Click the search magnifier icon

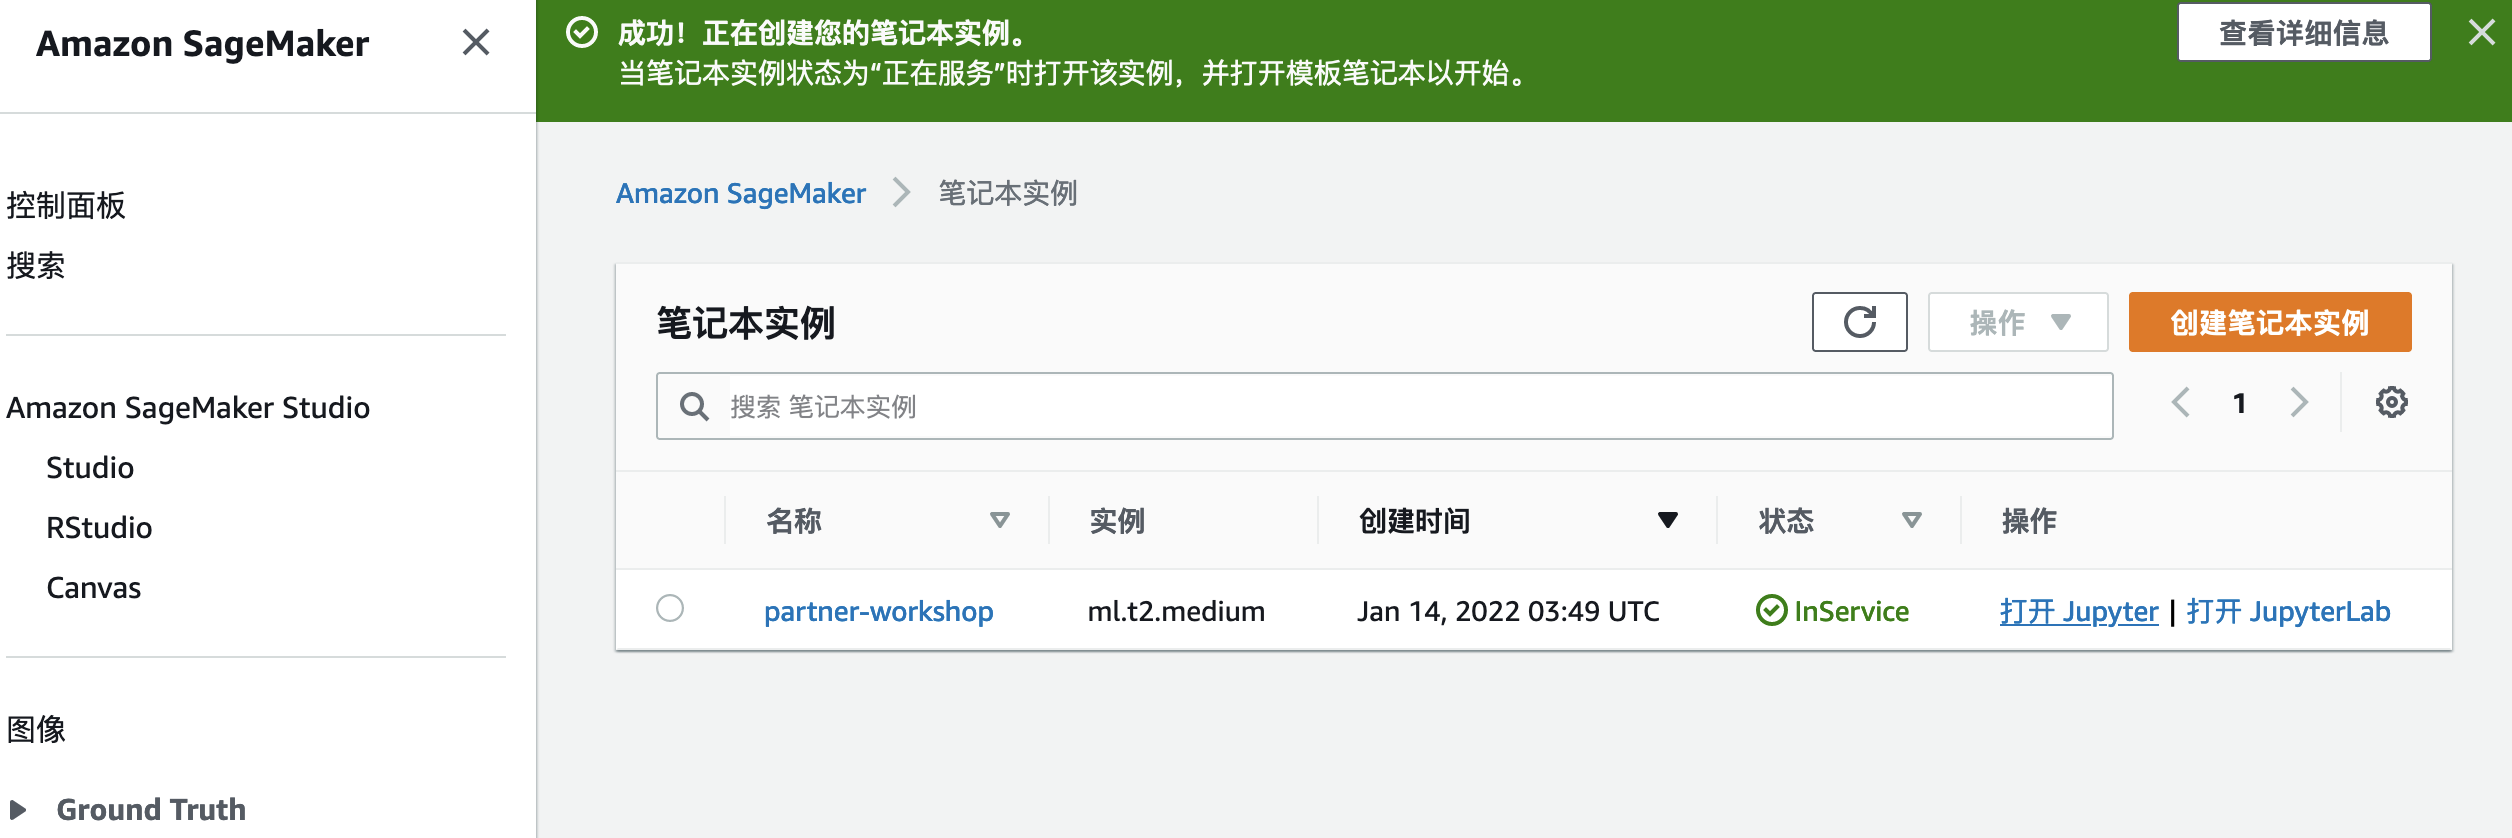694,406
